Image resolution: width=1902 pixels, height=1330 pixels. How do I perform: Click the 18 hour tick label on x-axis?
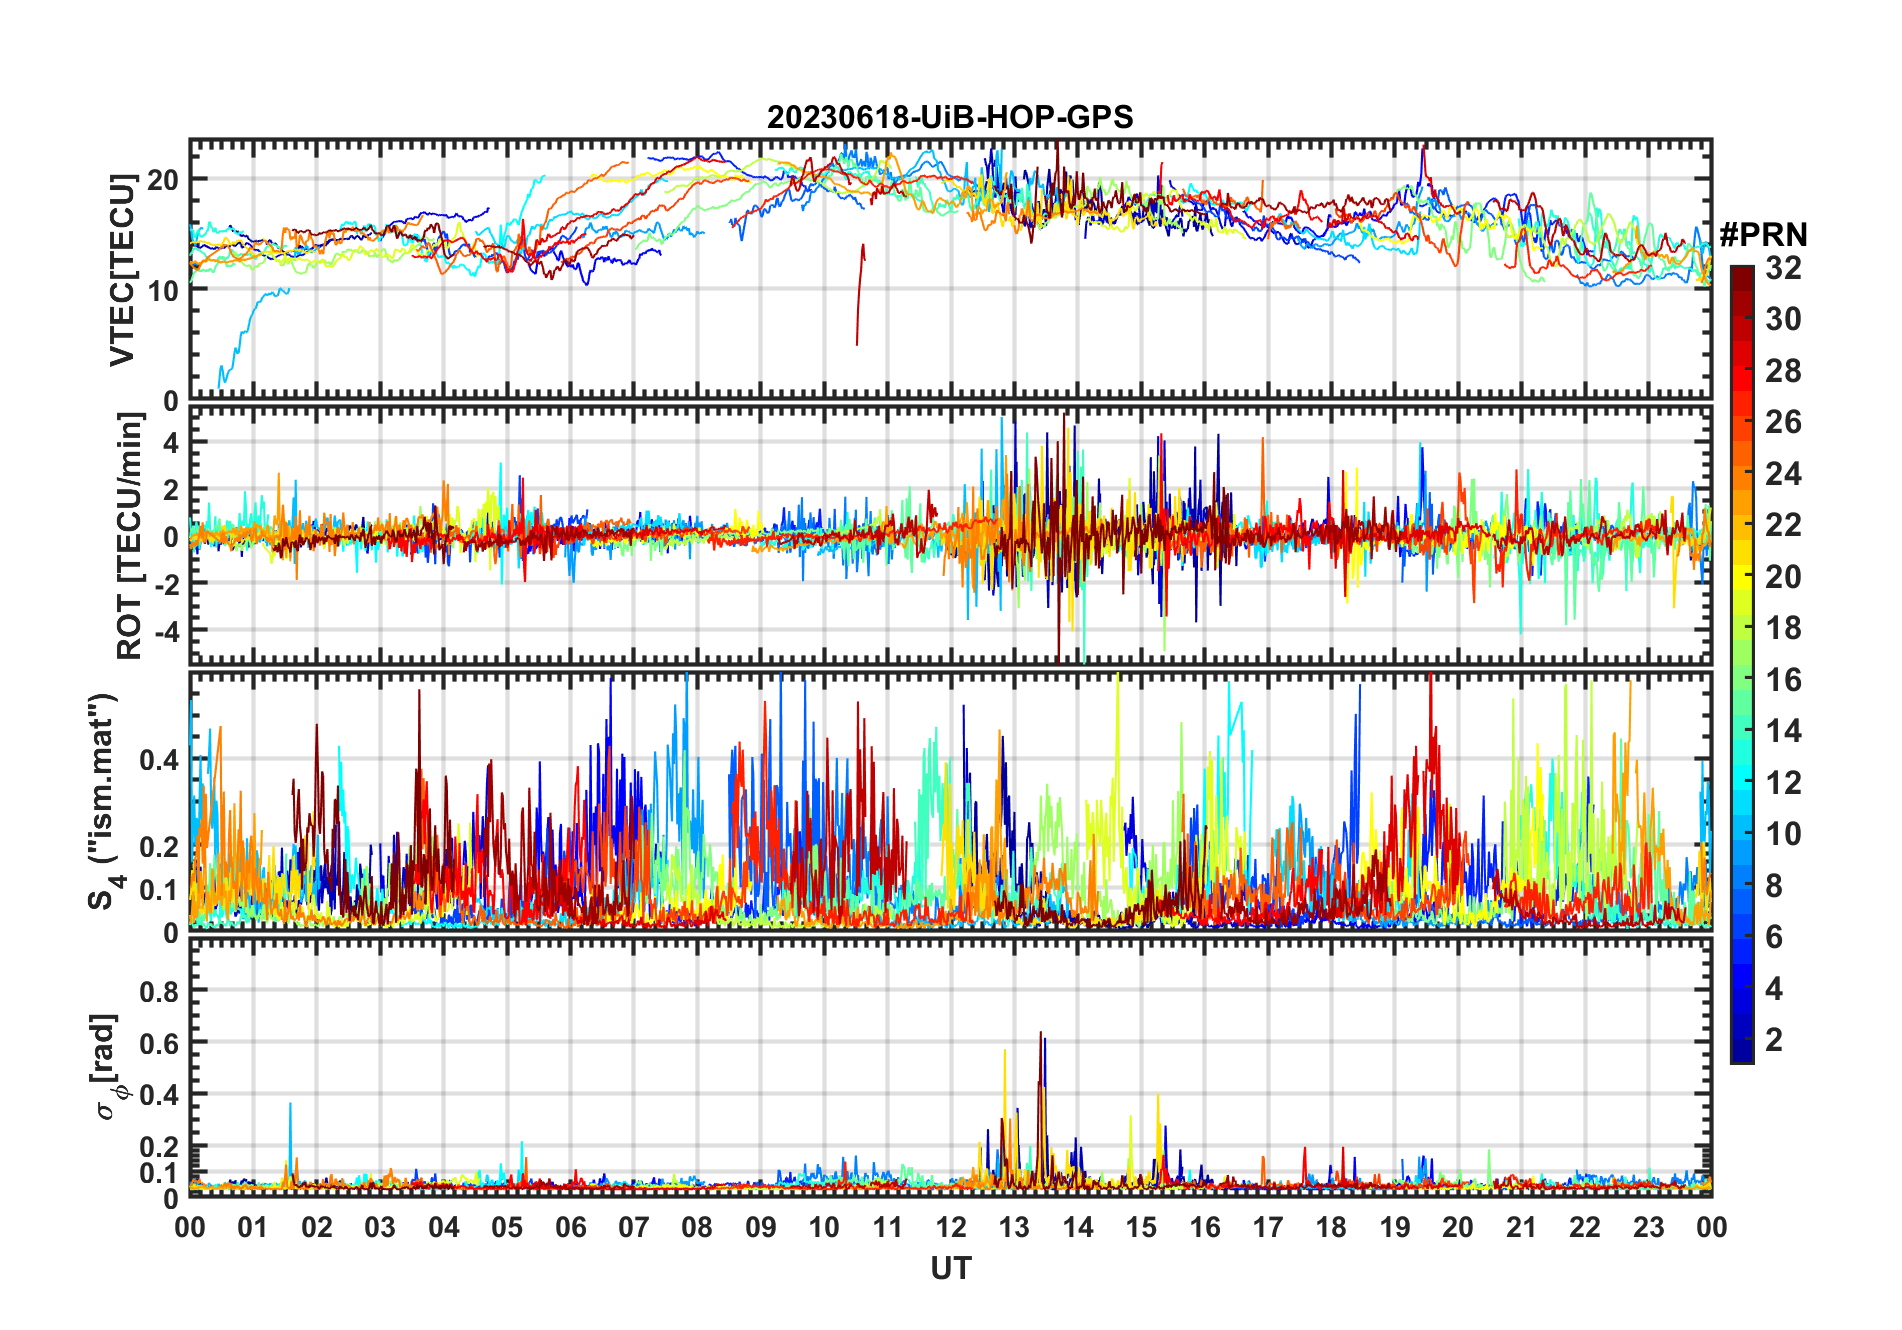[1331, 1227]
